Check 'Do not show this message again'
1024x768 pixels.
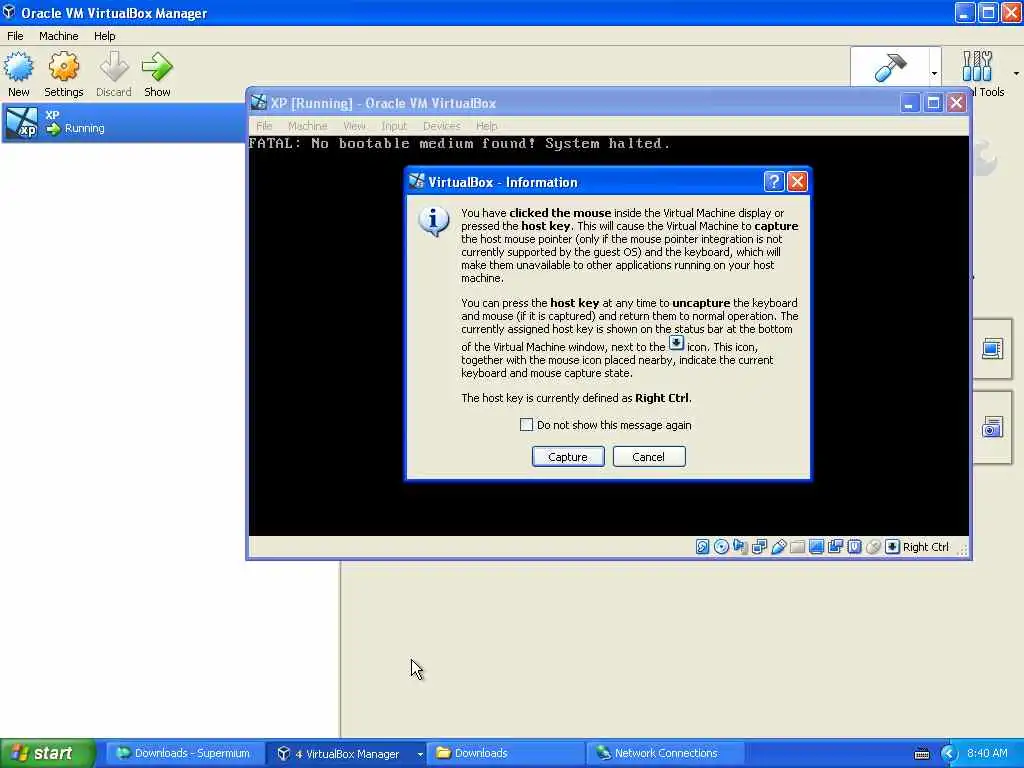[x=526, y=424]
